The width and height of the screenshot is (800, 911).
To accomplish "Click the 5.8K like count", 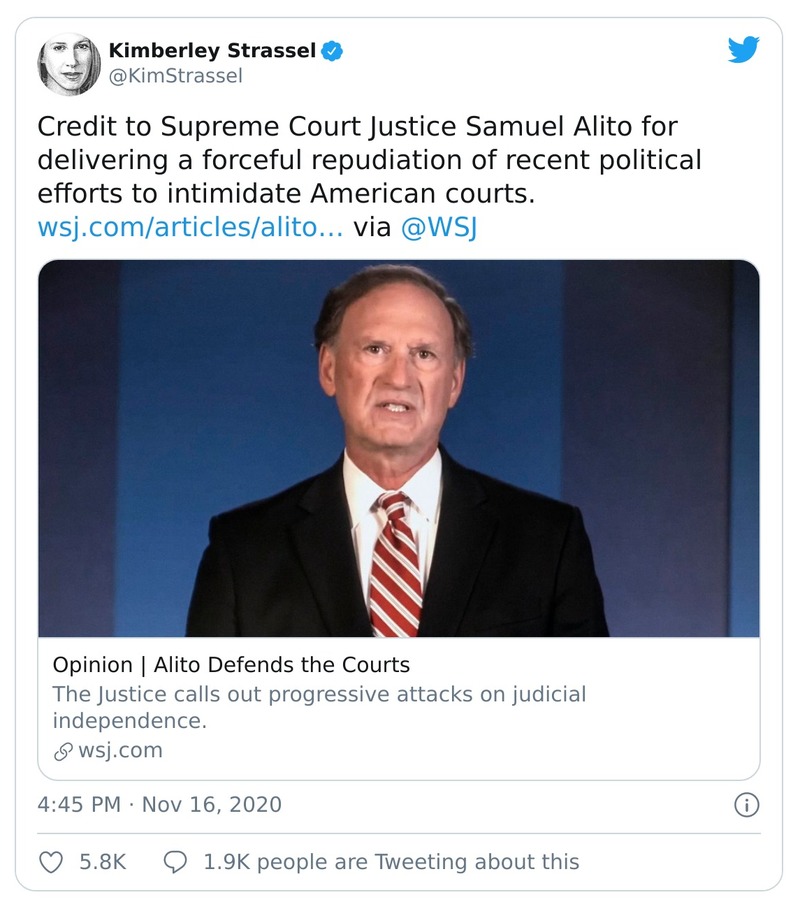I will 102,862.
